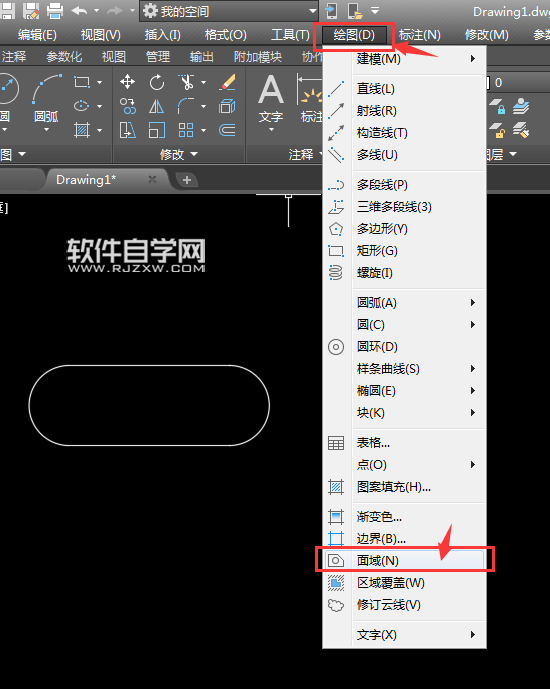Viewport: 550px width, 689px height.
Task: Select the Erase tool icon
Action: (228, 82)
